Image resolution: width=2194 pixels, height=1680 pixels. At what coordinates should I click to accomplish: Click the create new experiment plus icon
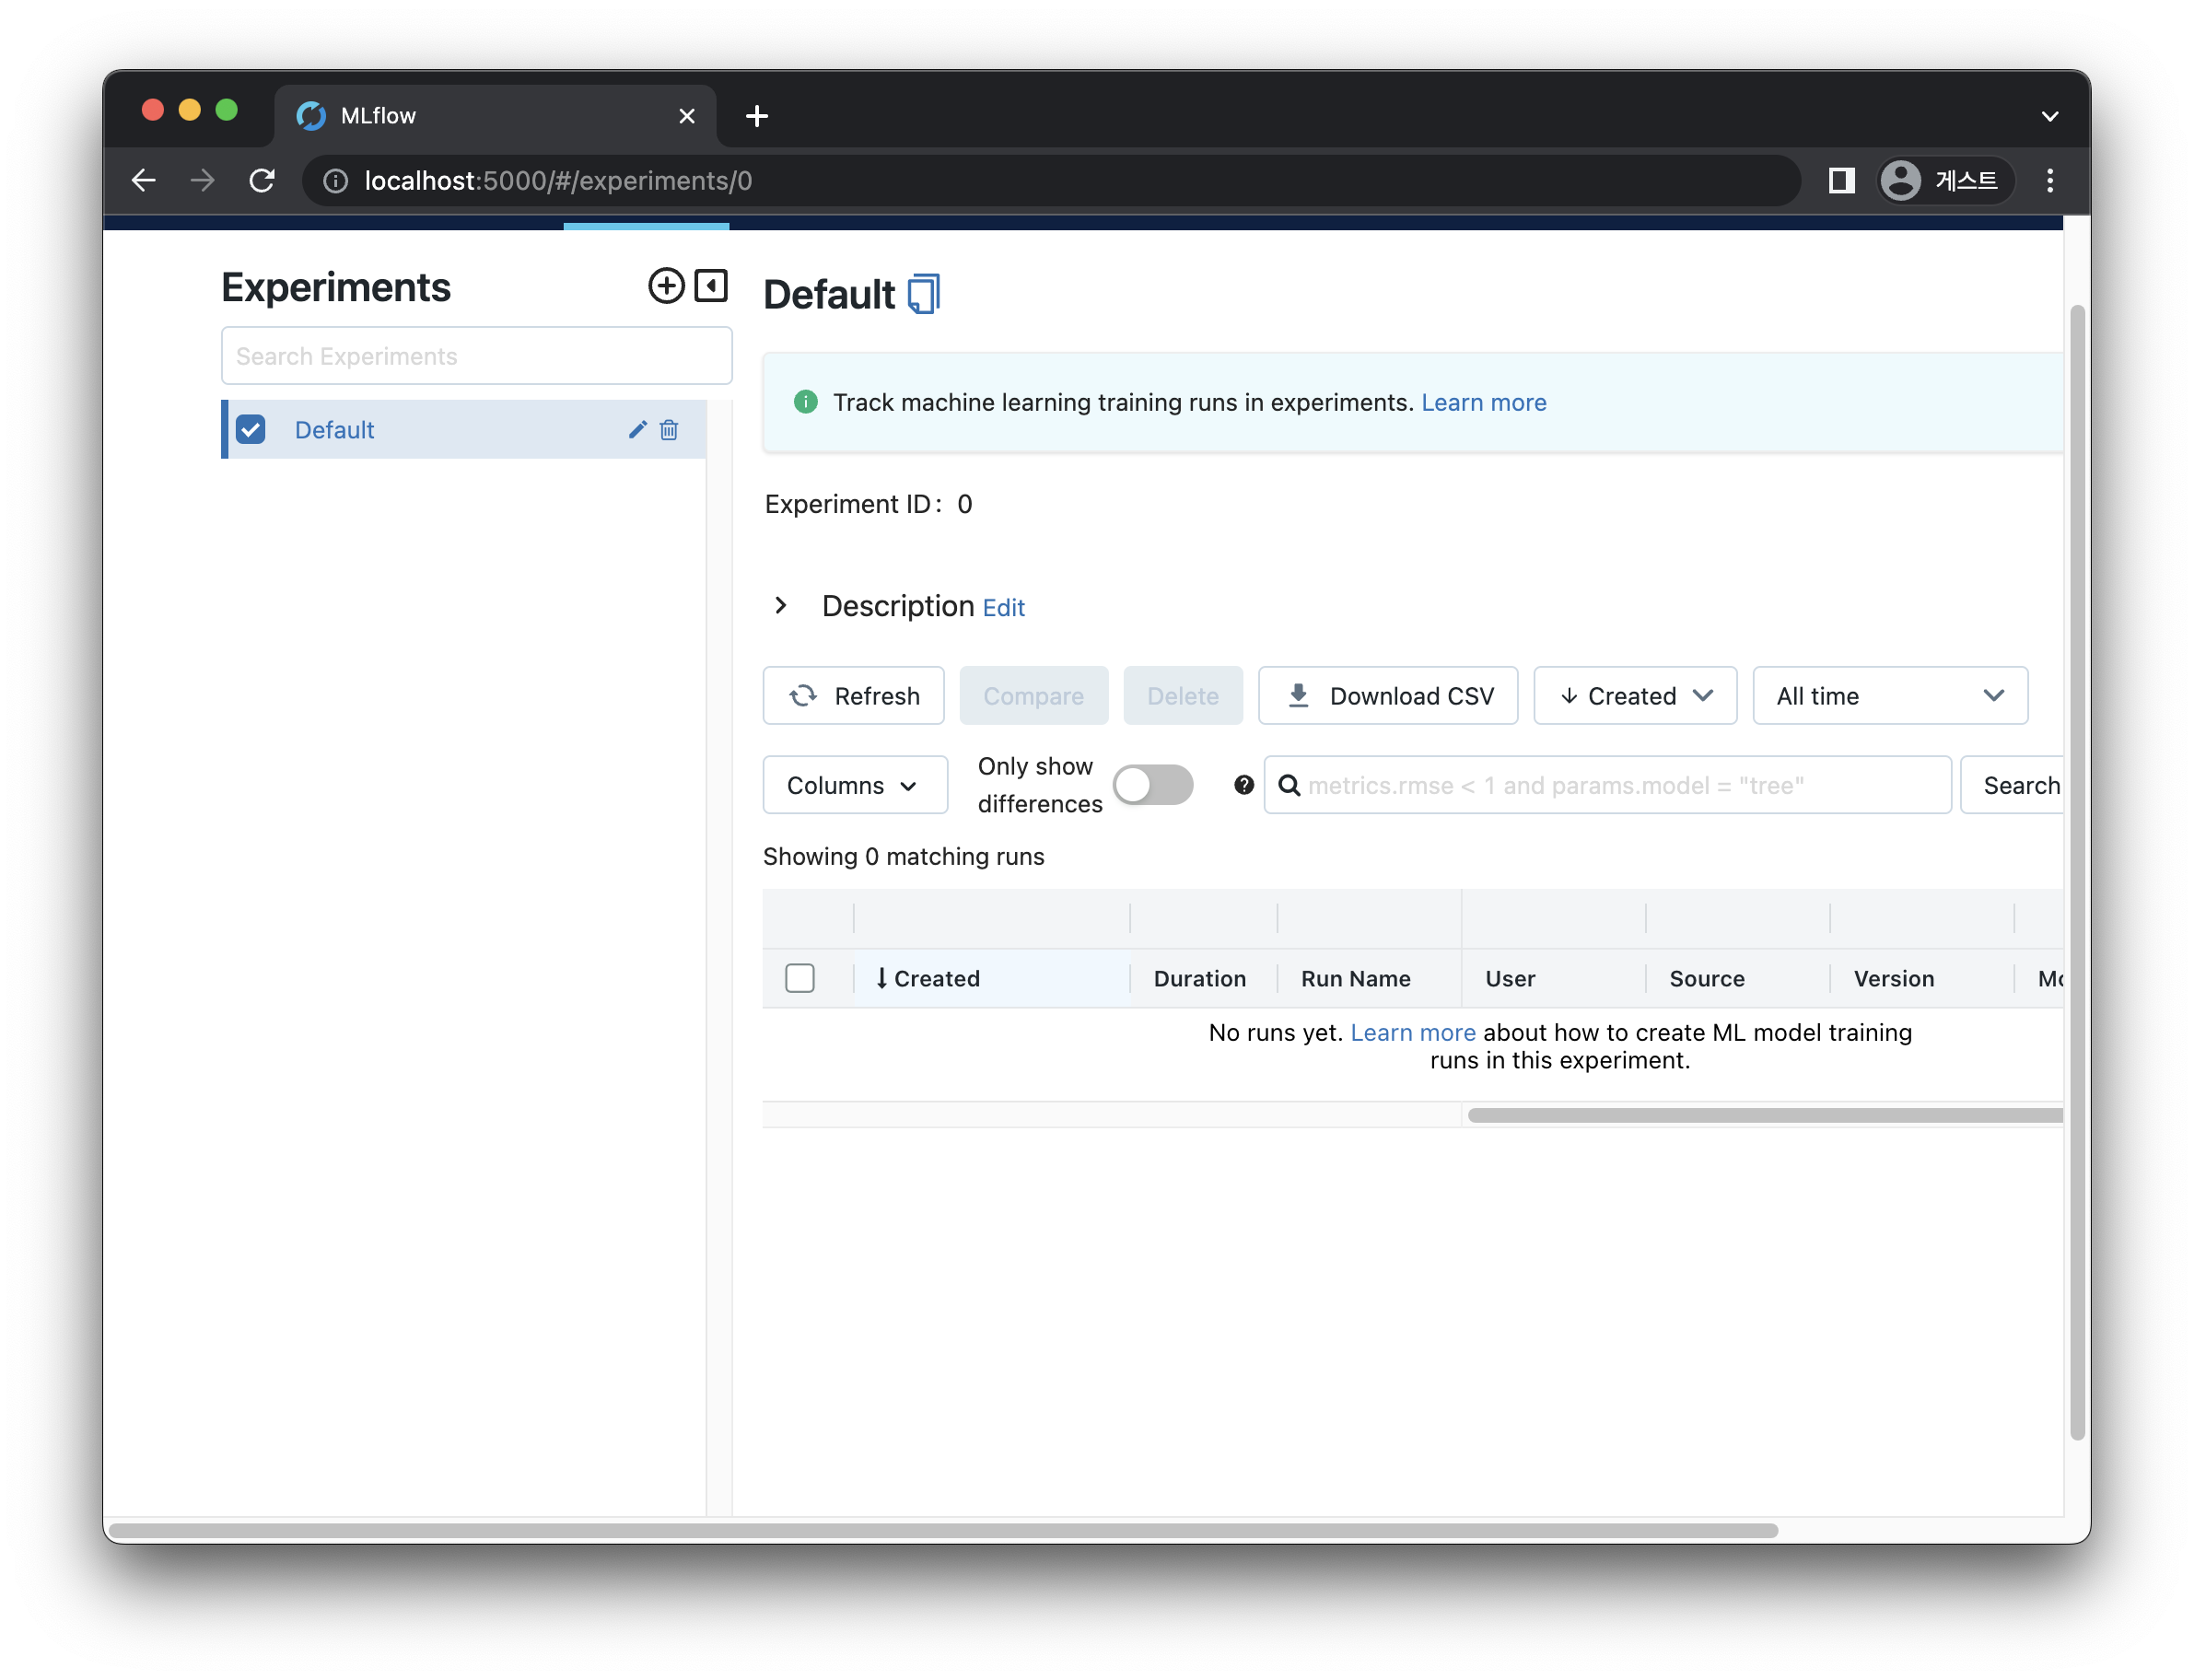point(666,286)
